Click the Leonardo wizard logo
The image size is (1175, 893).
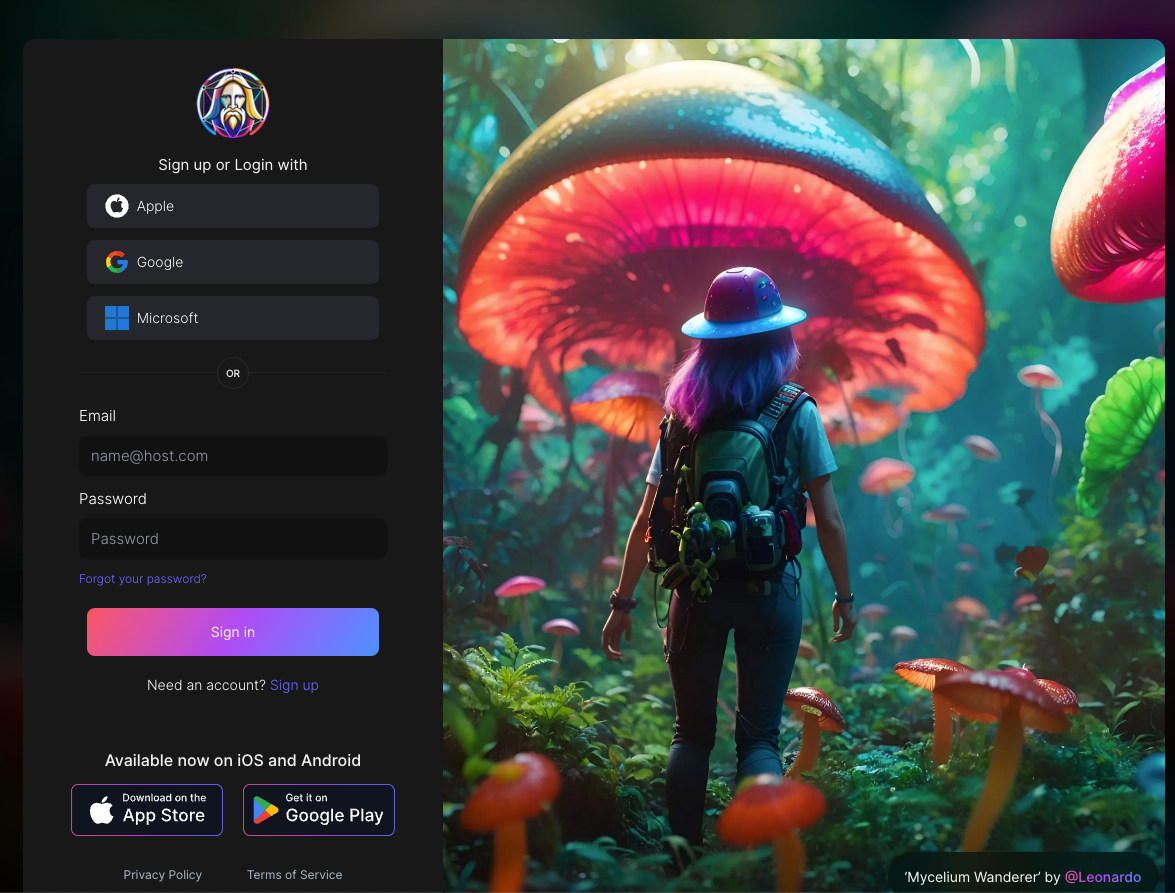233,103
